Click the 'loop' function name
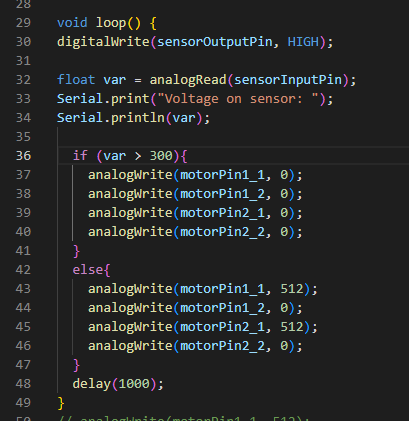The height and width of the screenshot is (421, 409). (111, 23)
